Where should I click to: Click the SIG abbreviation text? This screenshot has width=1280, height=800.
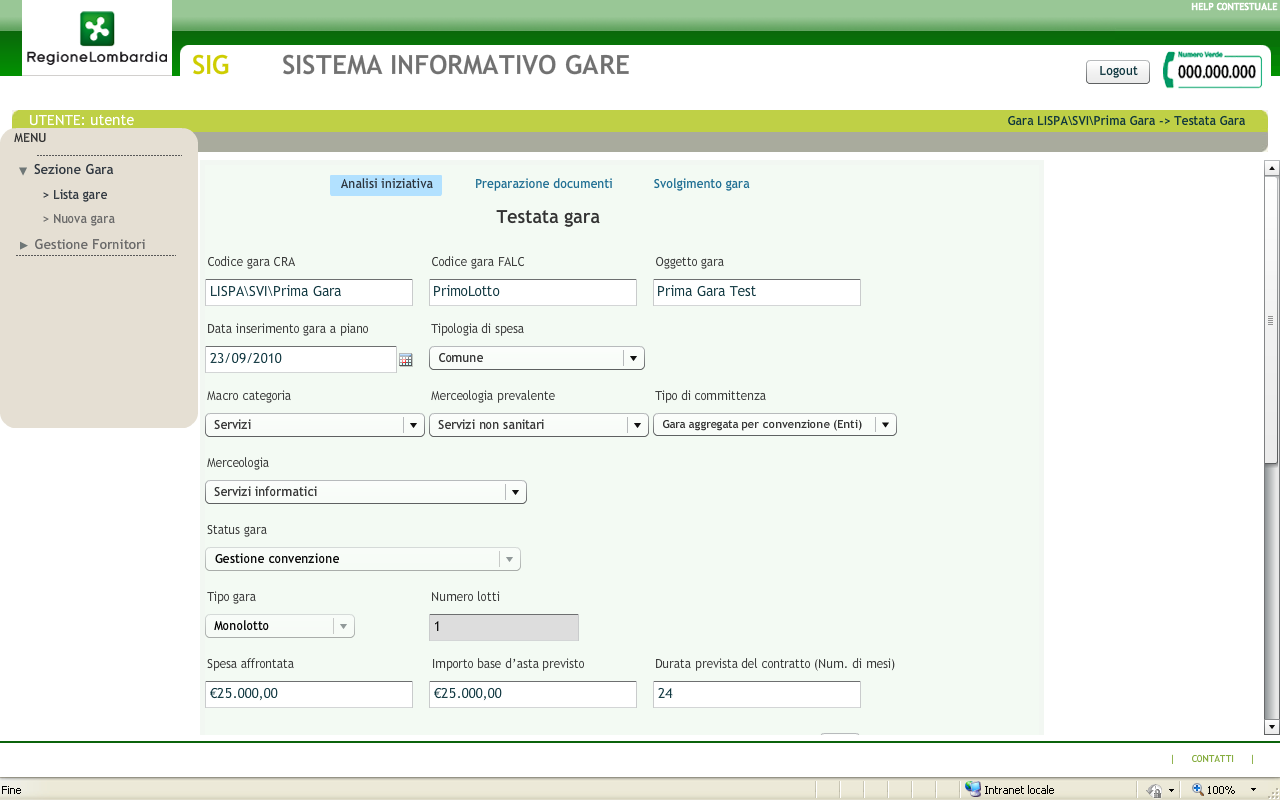[211, 65]
